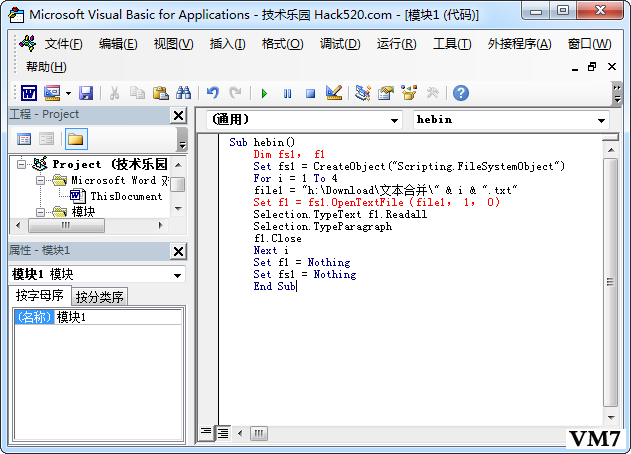Break execution using pause icon

click(287, 94)
